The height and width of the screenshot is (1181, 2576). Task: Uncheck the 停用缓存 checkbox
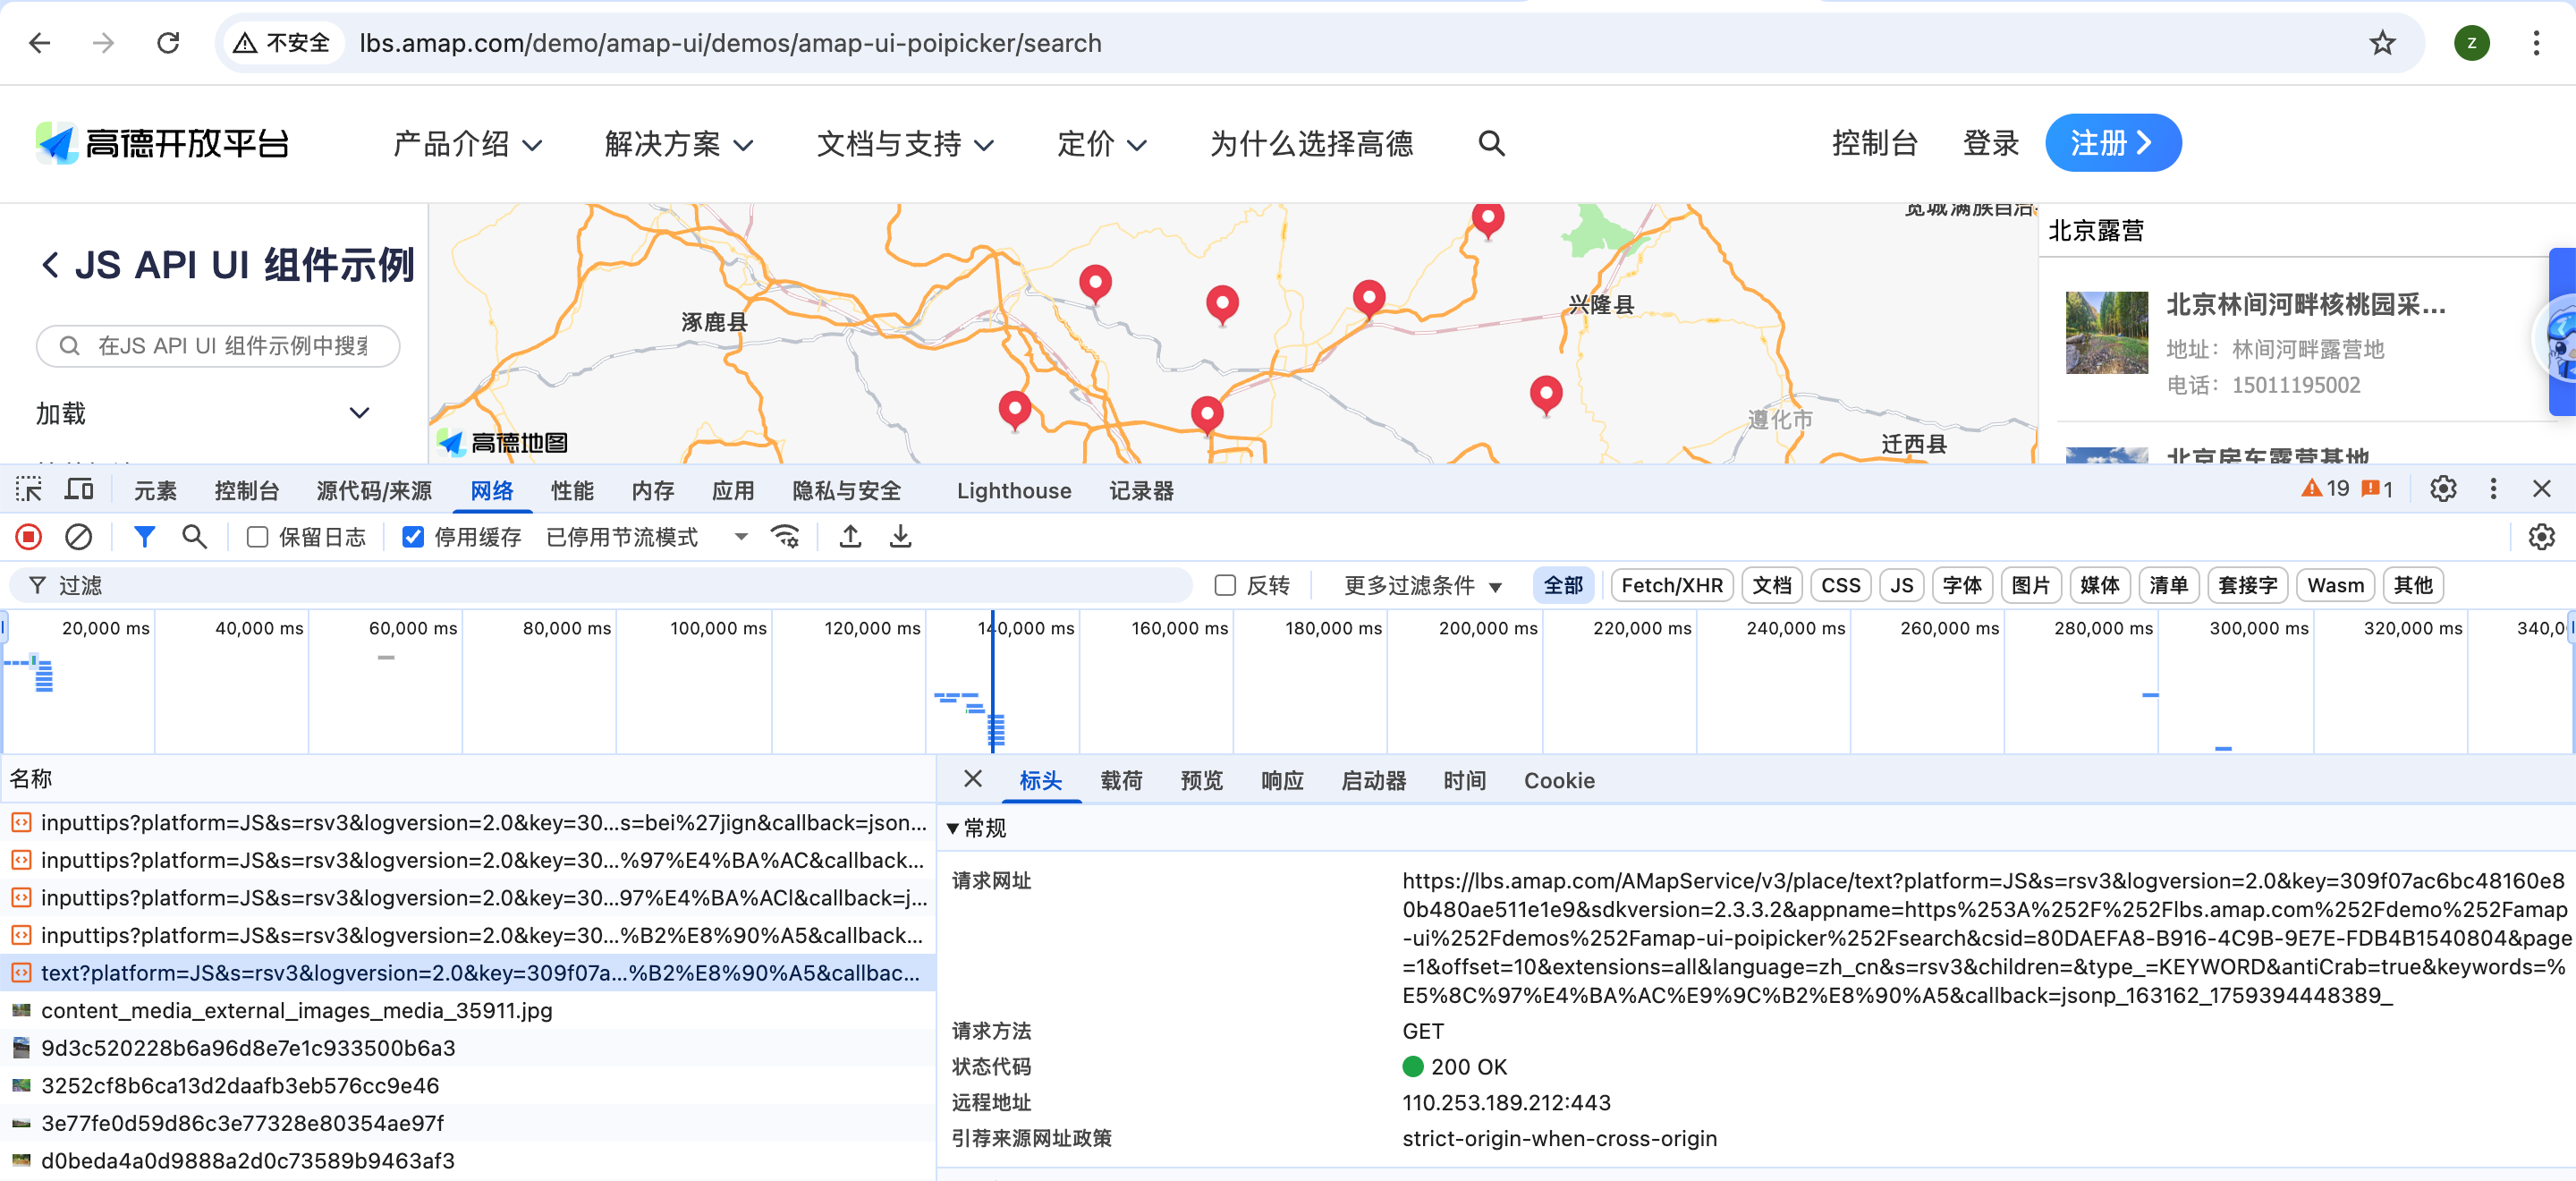(413, 537)
